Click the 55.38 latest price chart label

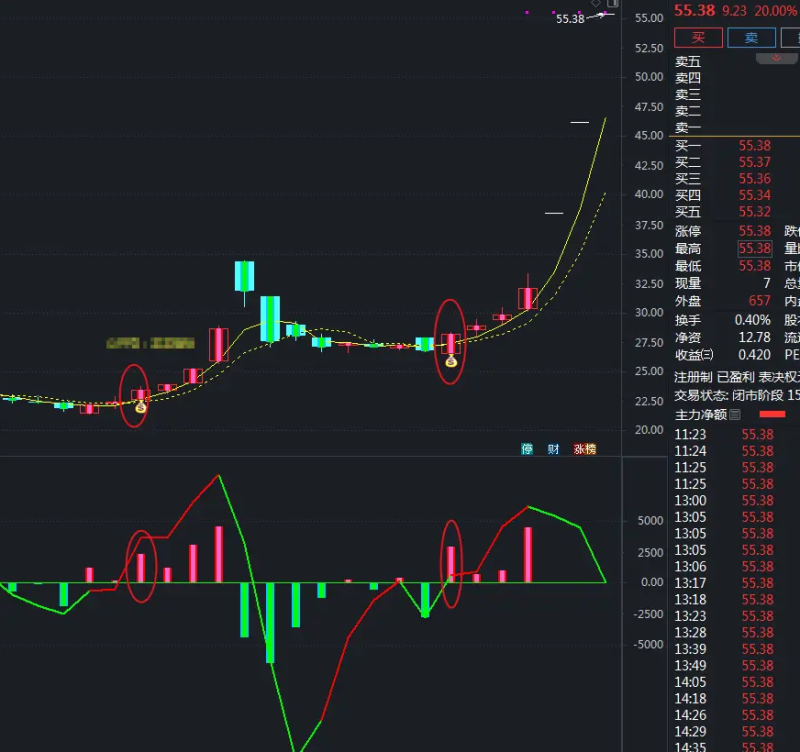click(570, 19)
